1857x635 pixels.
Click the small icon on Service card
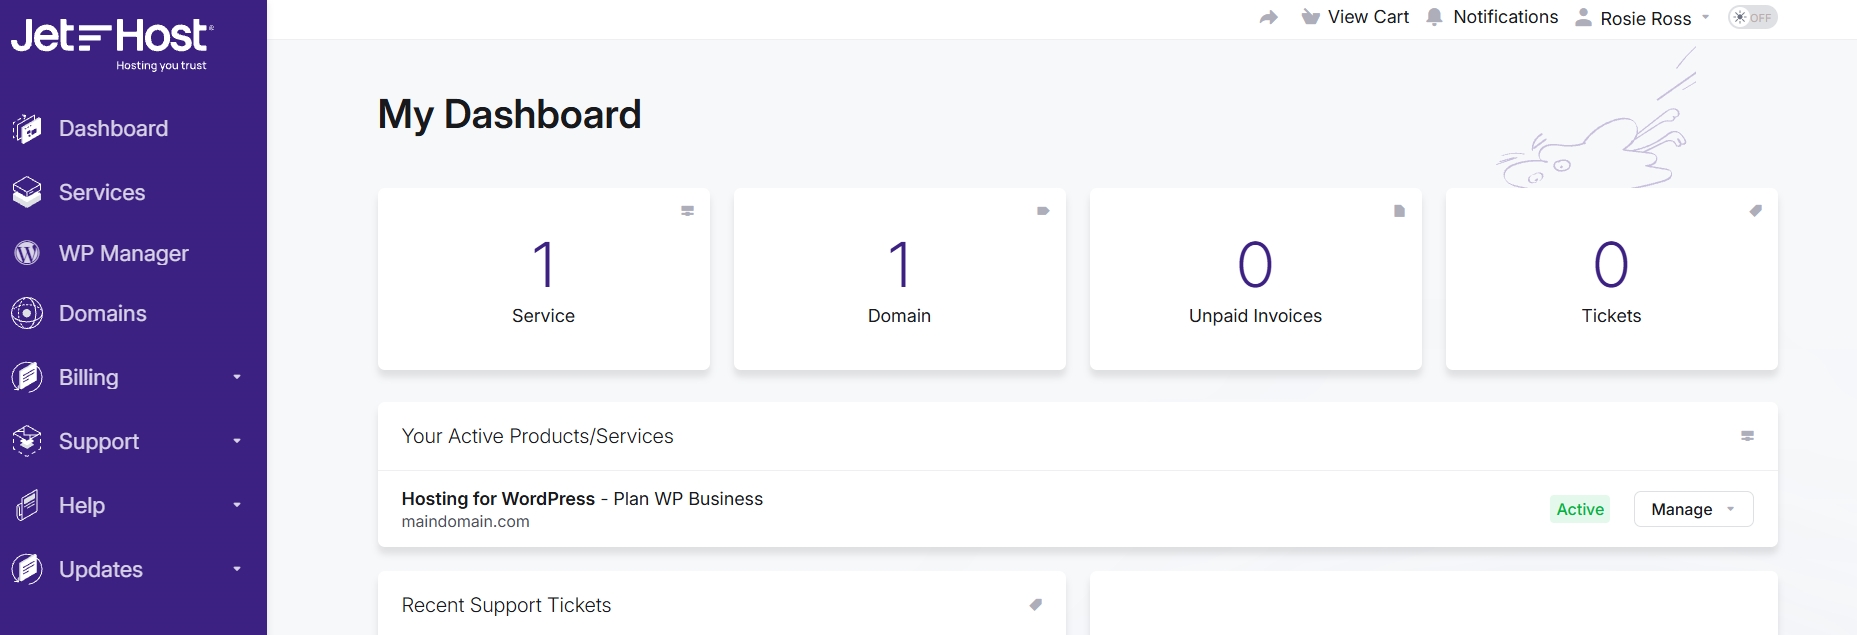click(687, 211)
